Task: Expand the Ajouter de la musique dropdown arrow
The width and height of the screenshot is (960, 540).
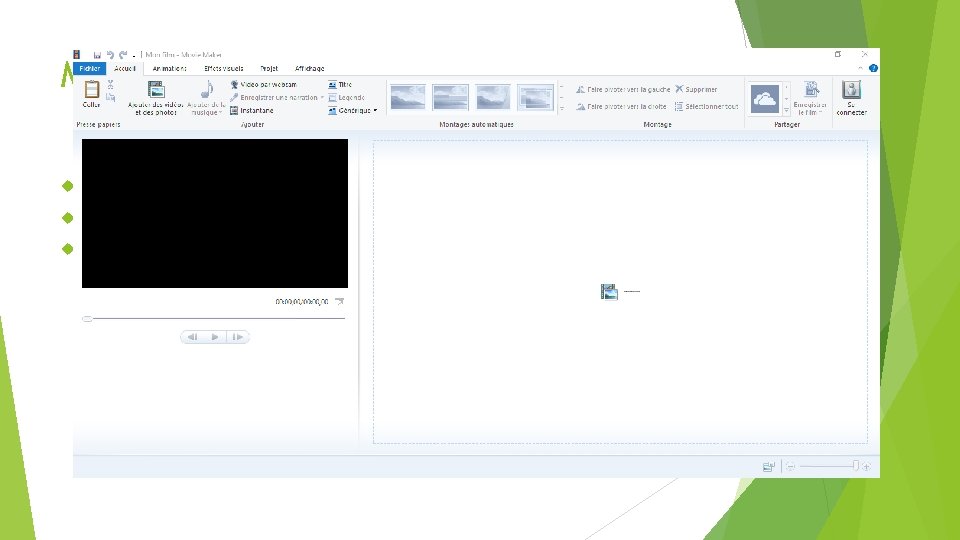Action: click(220, 113)
